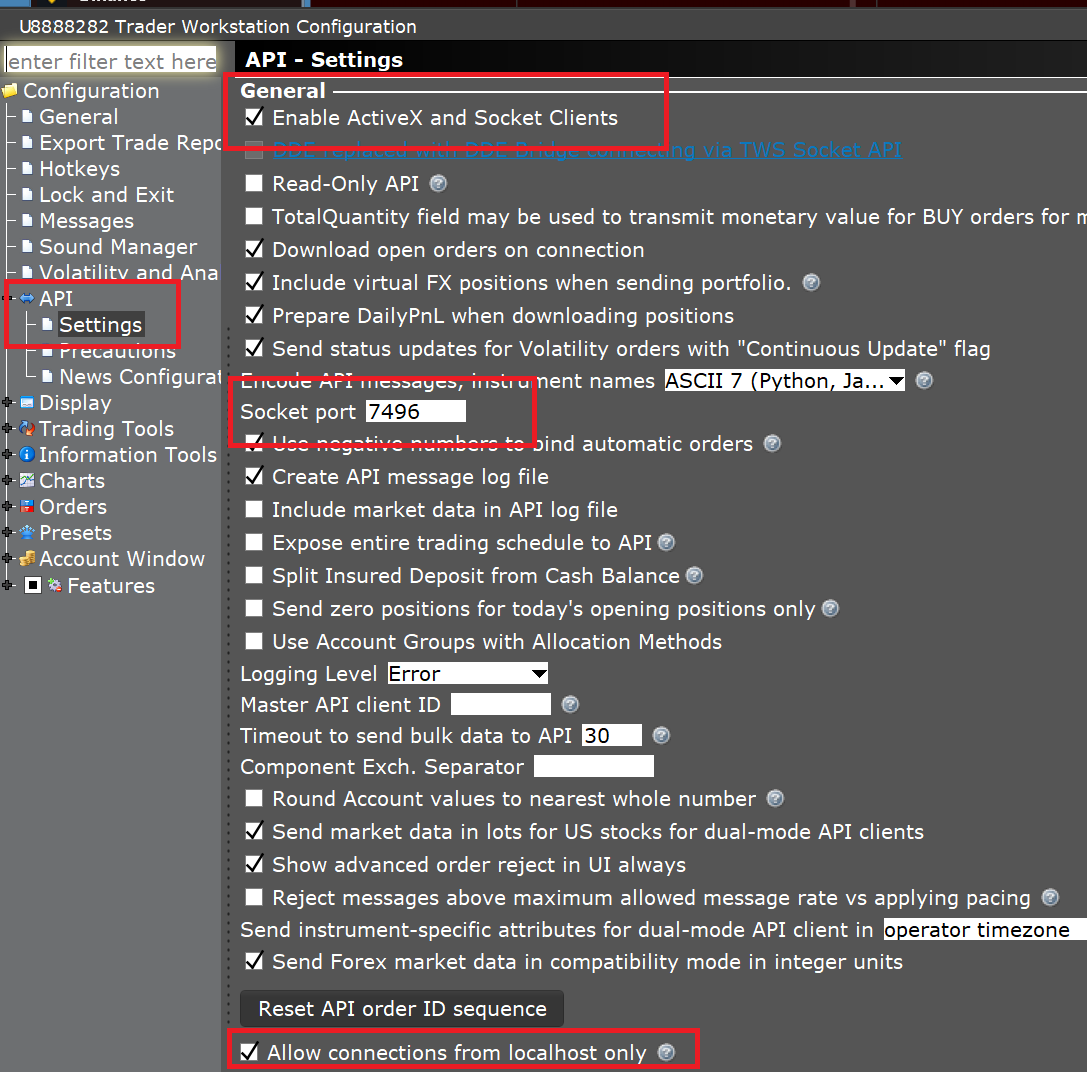Viewport: 1087px width, 1072px height.
Task: Expand the Information Tools tree node
Action: (8, 454)
